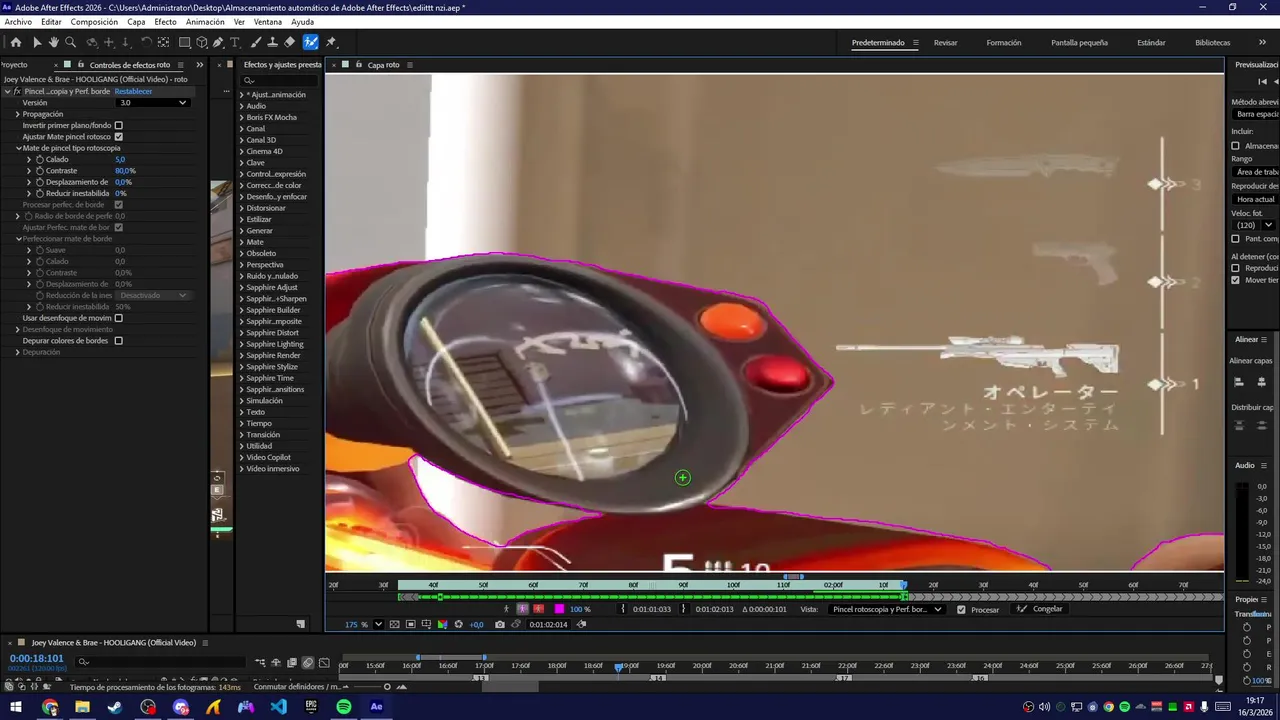Click the Calado value 5,0
The image size is (1280, 720).
click(120, 160)
